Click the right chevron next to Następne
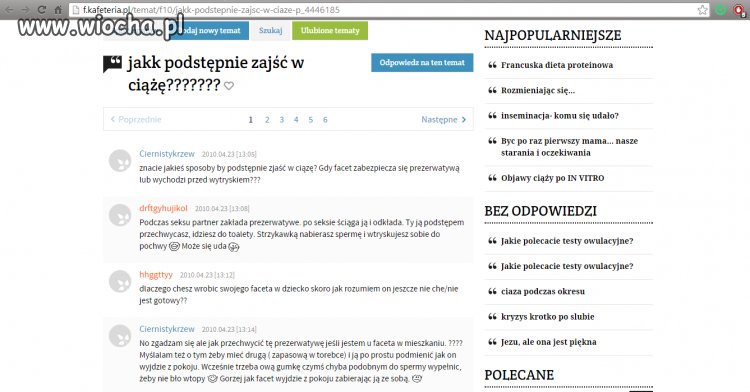Image resolution: width=750 pixels, height=392 pixels. click(x=463, y=120)
